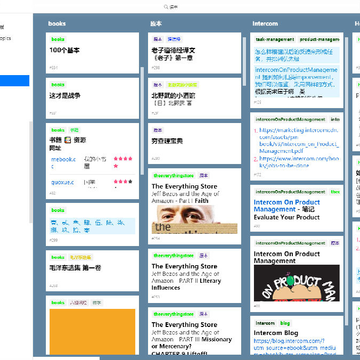Open the orange image card thumbnail
This screenshot has width=360, height=360.
pyautogui.click(x=92, y=332)
